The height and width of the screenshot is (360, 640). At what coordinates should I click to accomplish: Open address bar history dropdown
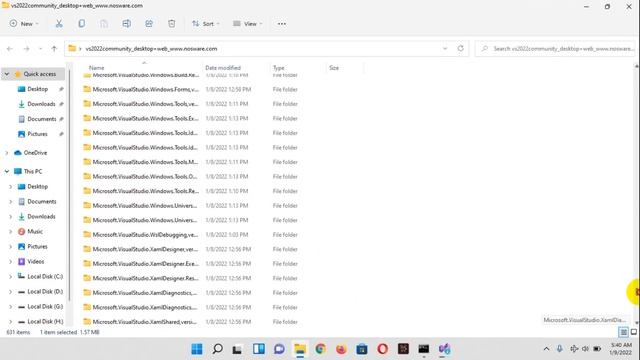[445, 49]
